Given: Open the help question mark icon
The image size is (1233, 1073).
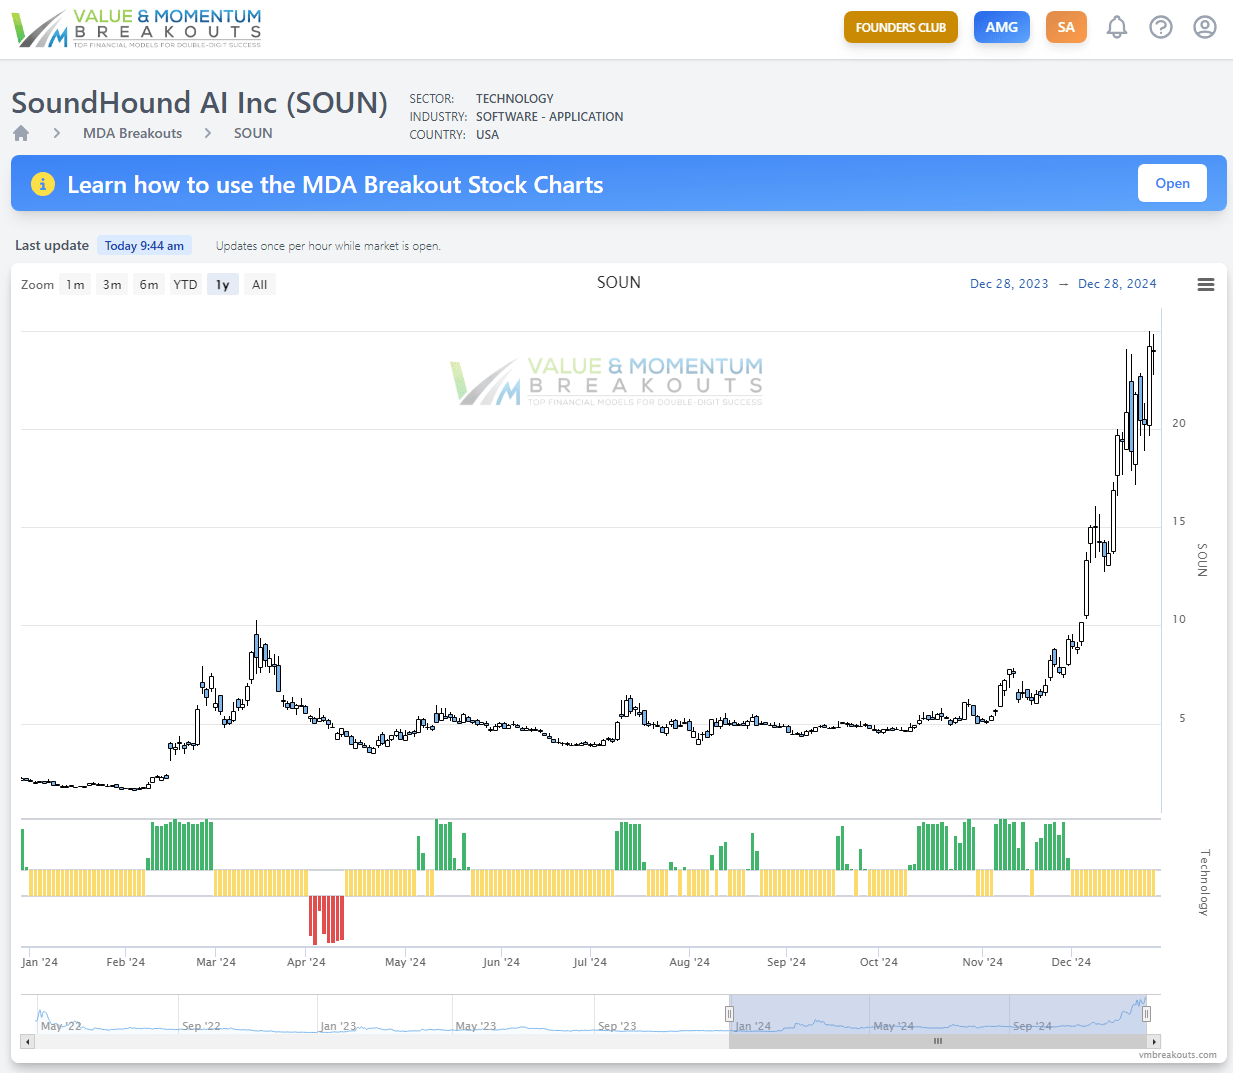Looking at the screenshot, I should [x=1161, y=27].
